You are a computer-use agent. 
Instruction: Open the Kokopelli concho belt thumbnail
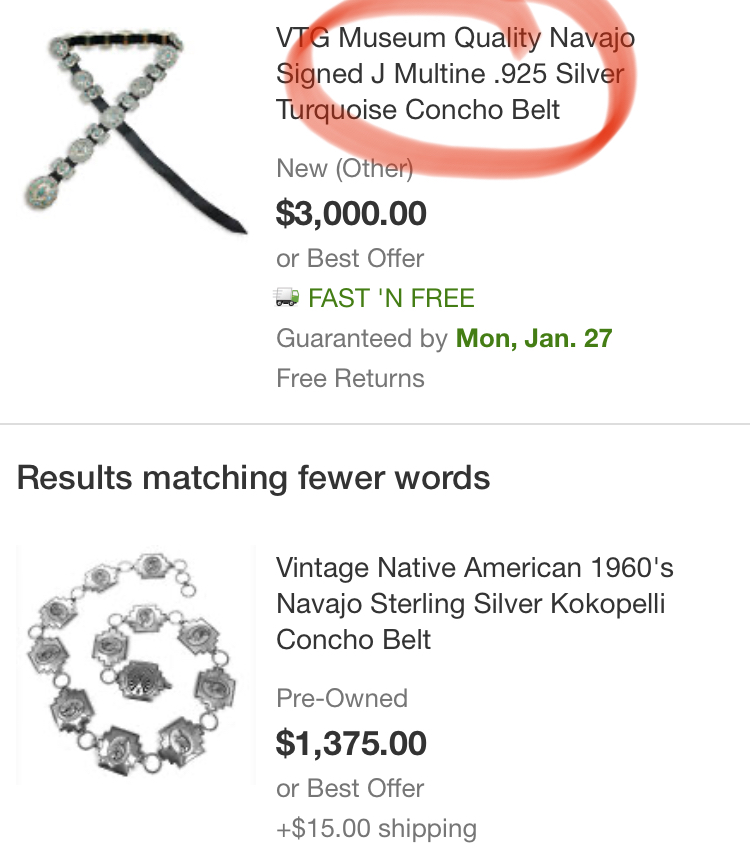(x=135, y=663)
